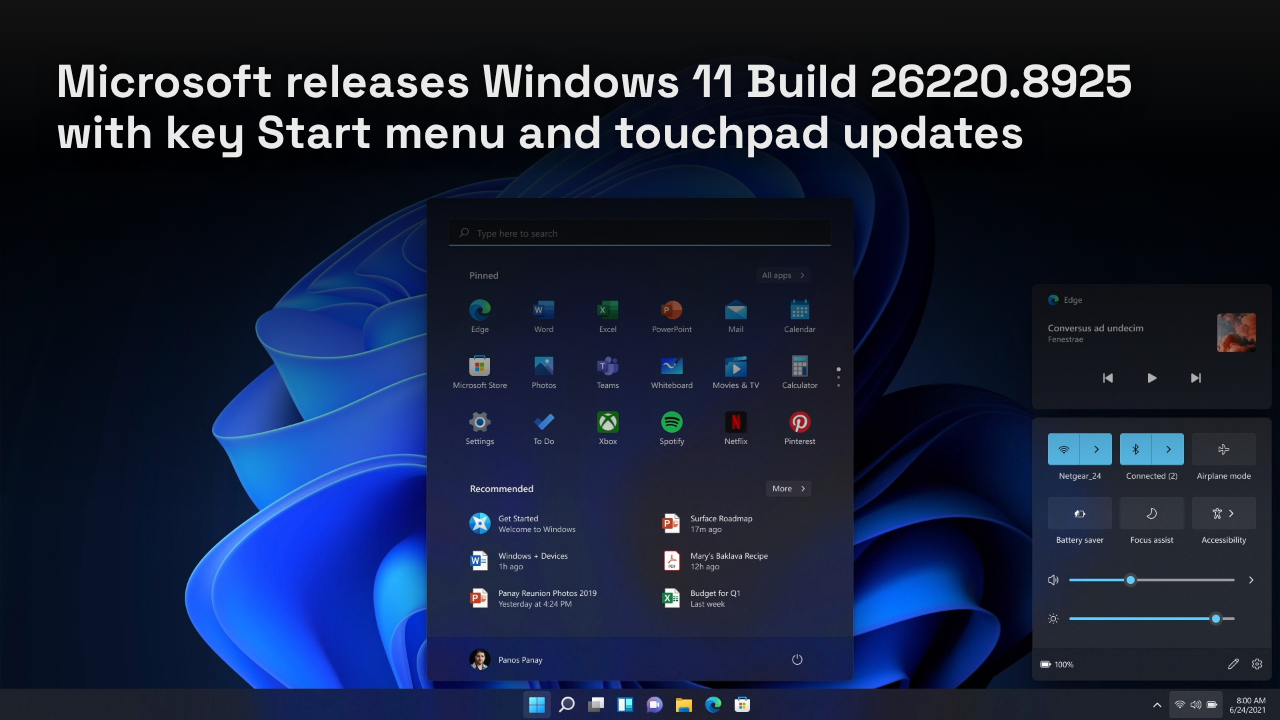Open Chat from the taskbar
This screenshot has width=1280, height=720.
point(654,704)
